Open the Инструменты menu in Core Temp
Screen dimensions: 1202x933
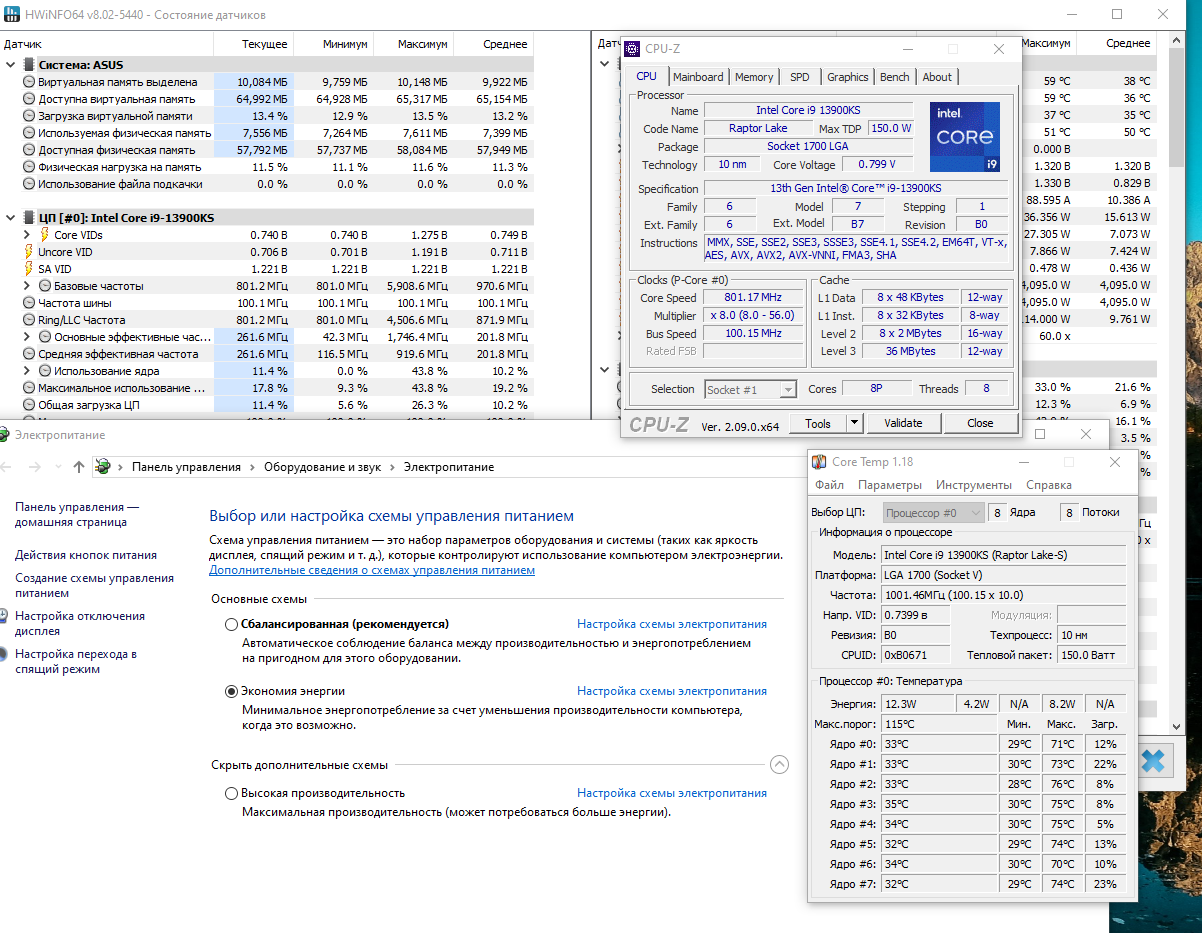coord(974,485)
